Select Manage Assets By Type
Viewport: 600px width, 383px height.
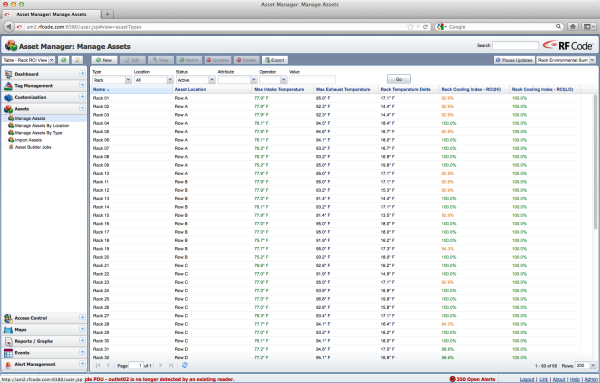click(x=38, y=133)
